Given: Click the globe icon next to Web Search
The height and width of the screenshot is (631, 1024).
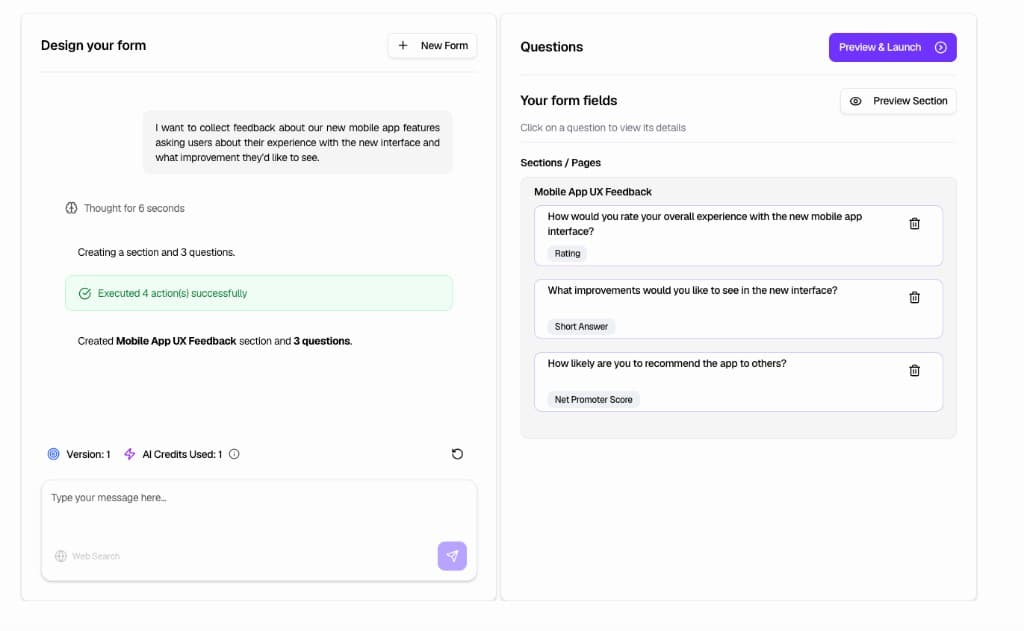Looking at the screenshot, I should tap(62, 555).
